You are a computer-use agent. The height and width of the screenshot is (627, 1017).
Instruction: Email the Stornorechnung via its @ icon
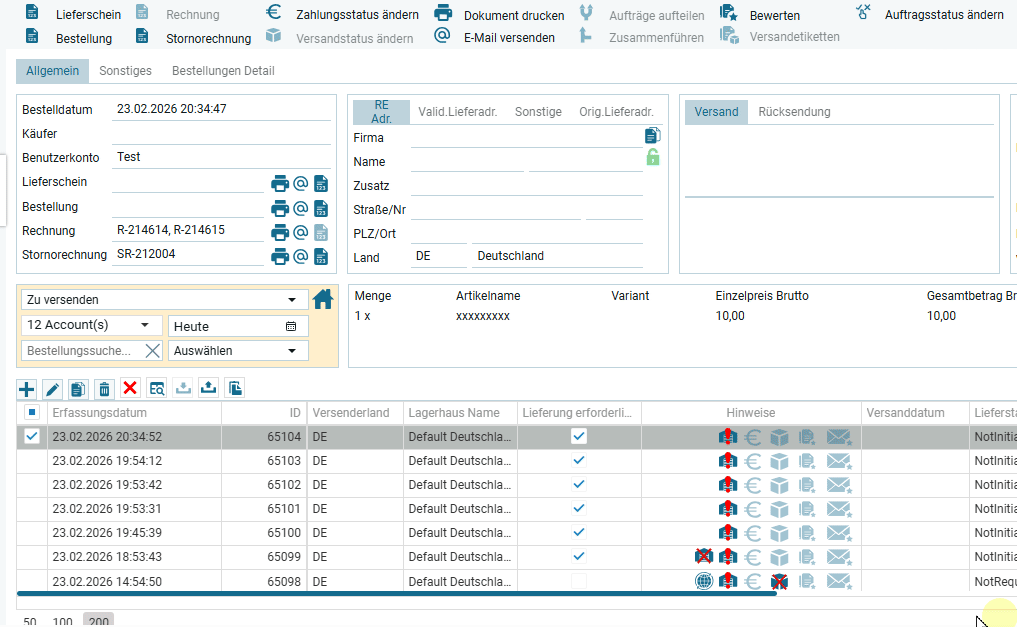coord(300,256)
